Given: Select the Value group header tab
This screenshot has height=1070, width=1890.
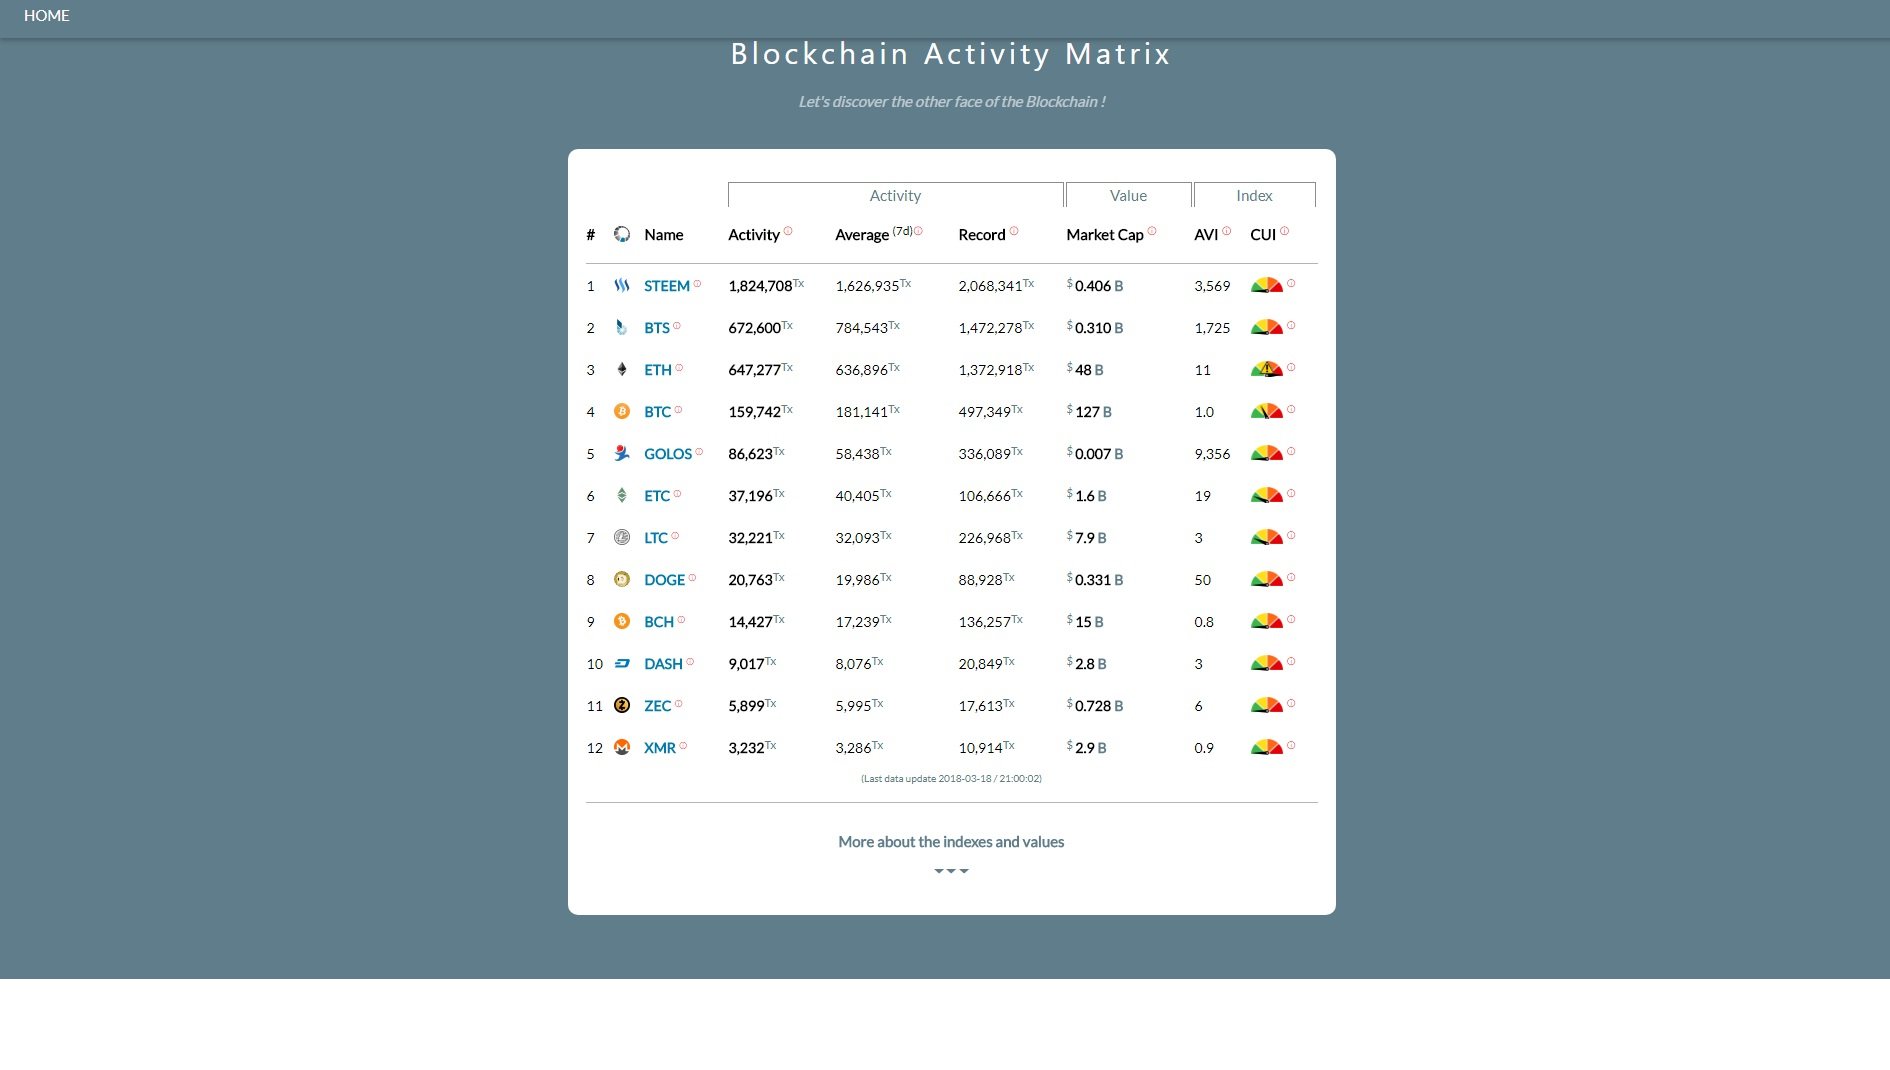Looking at the screenshot, I should (x=1128, y=195).
